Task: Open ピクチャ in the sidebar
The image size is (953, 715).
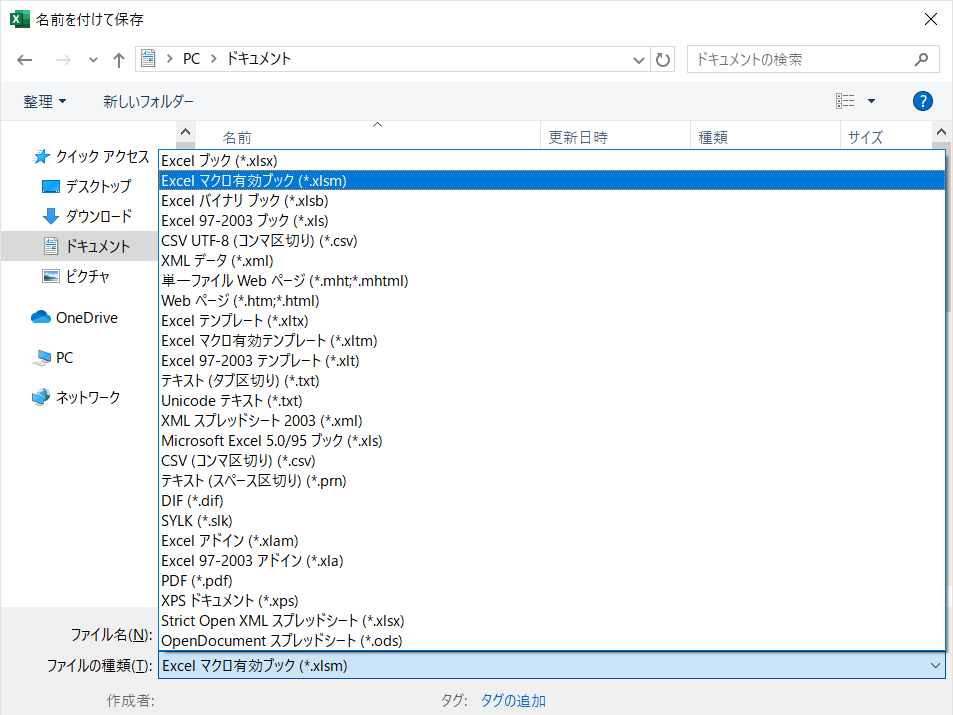Action: 76,276
